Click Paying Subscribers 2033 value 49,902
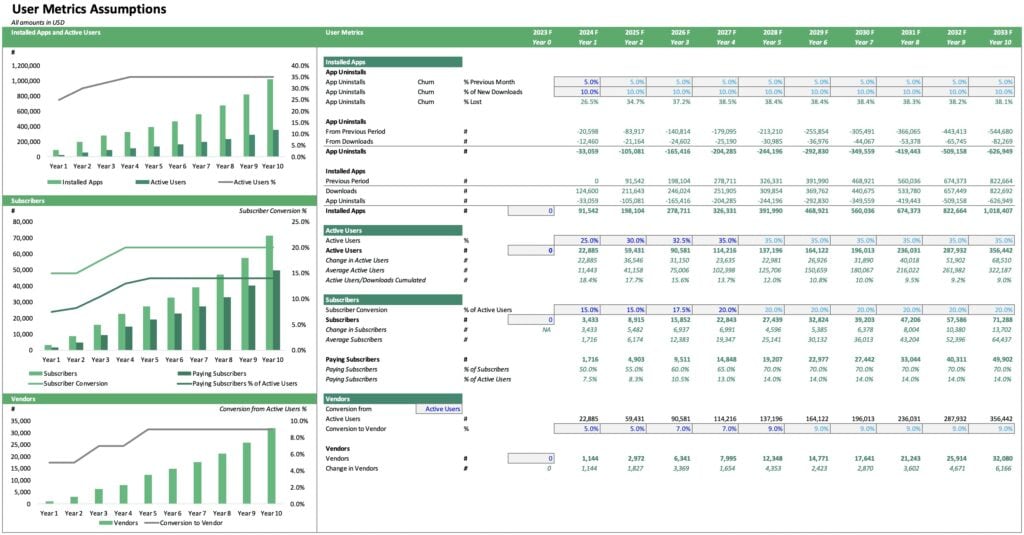 1002,359
